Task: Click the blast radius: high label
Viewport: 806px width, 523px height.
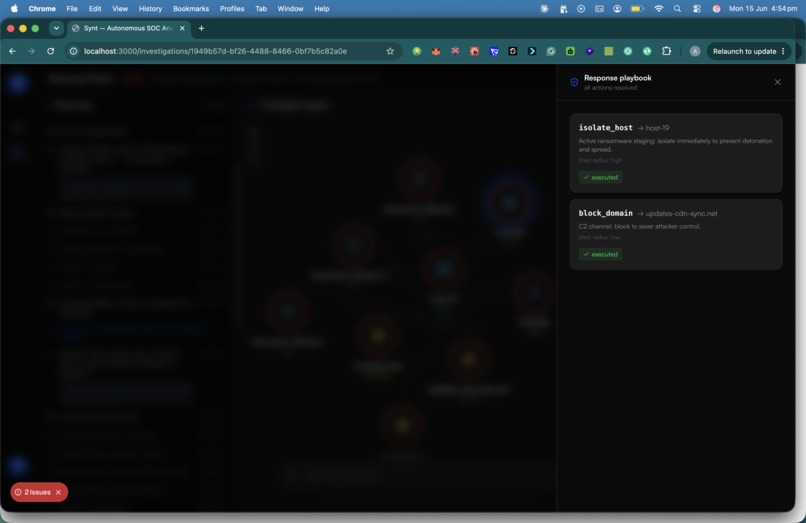Action: [x=600, y=160]
